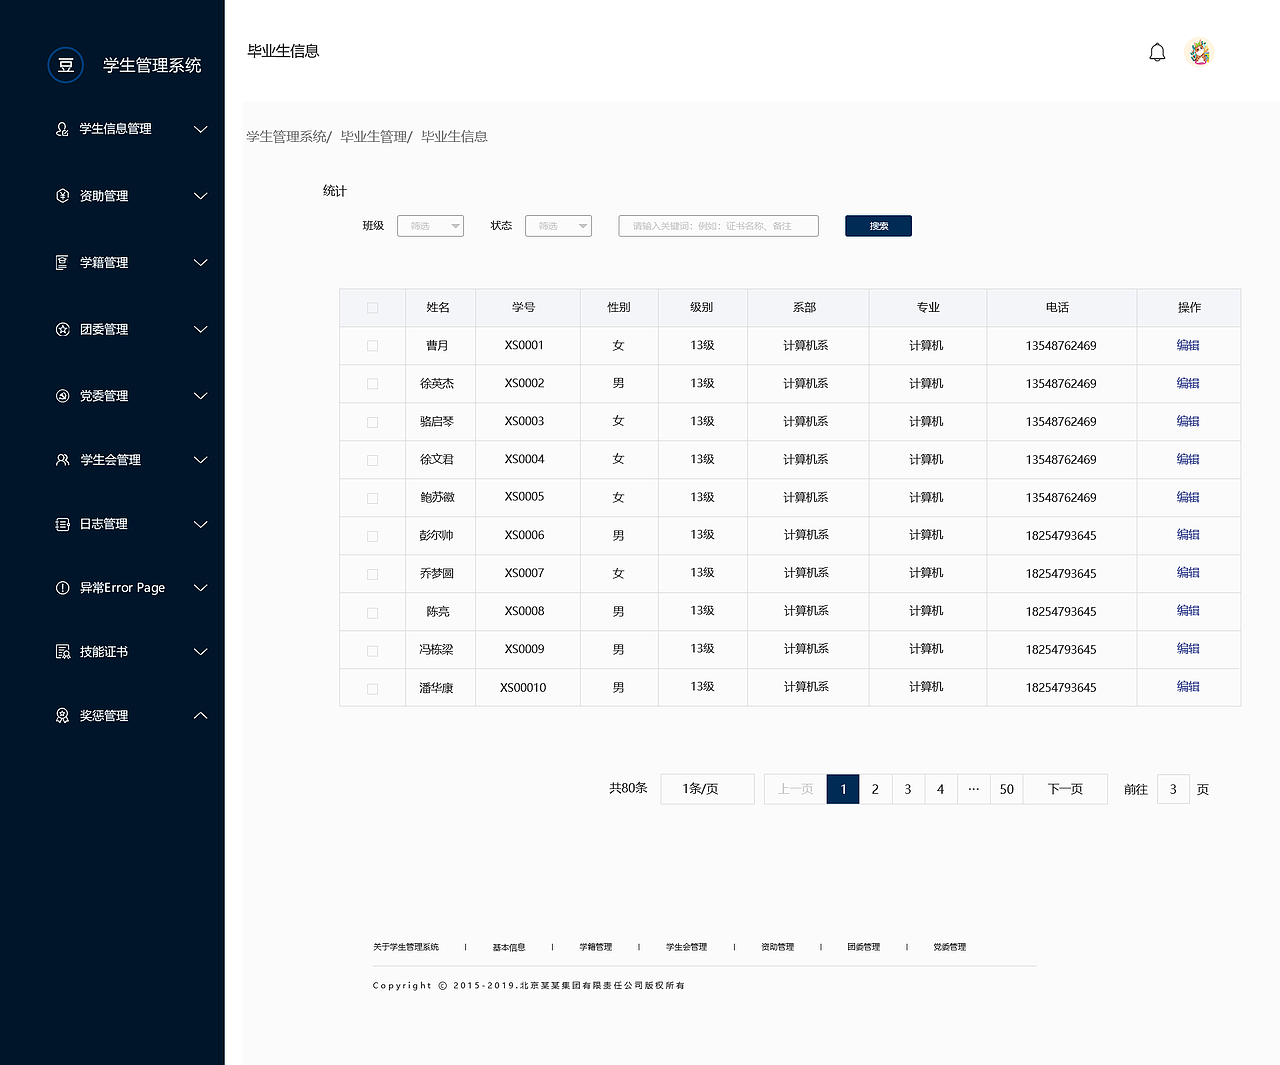Click the 团委管理 sidebar icon
1280x1065 pixels.
pos(61,329)
